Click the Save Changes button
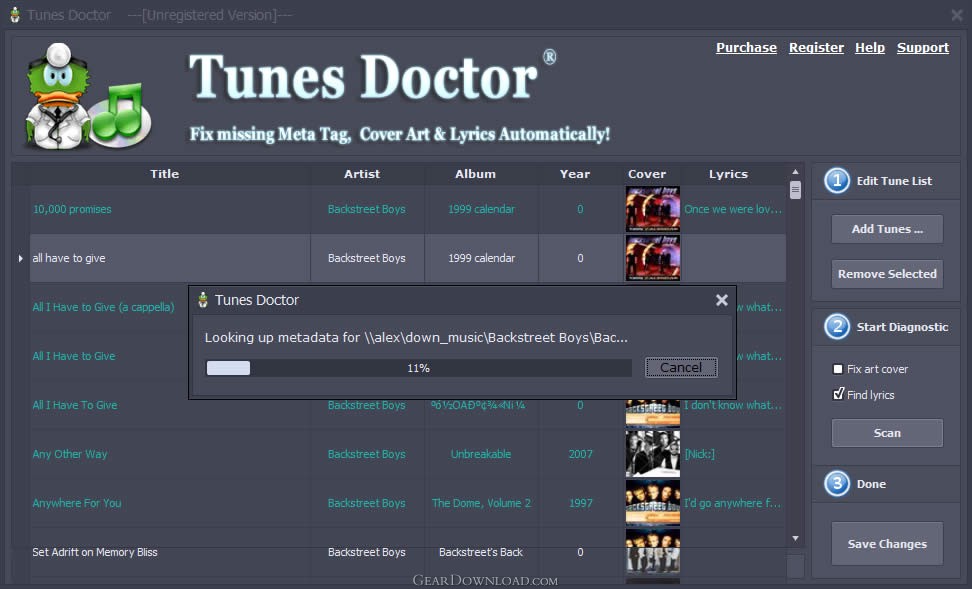972x589 pixels. pos(887,544)
